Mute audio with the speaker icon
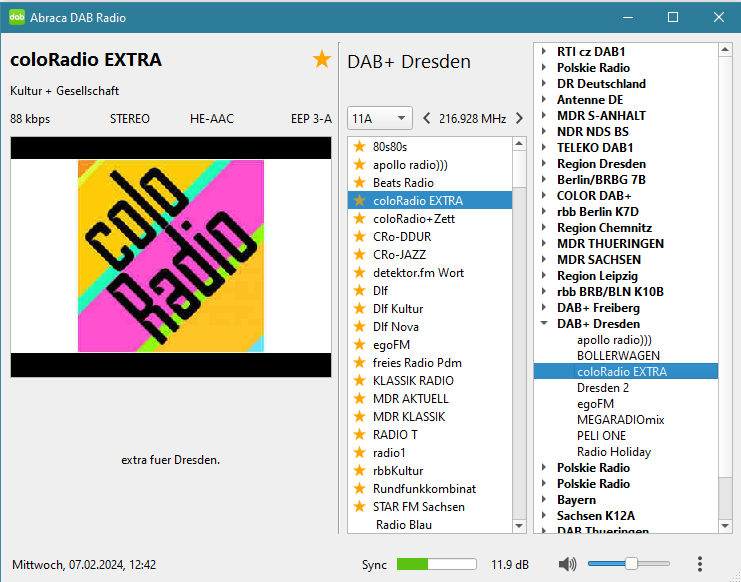Image resolution: width=741 pixels, height=582 pixels. tap(567, 565)
